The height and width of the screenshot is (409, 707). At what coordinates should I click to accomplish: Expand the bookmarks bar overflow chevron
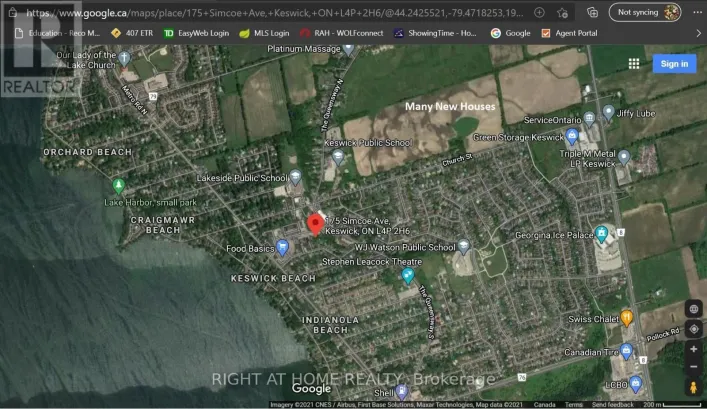point(697,33)
